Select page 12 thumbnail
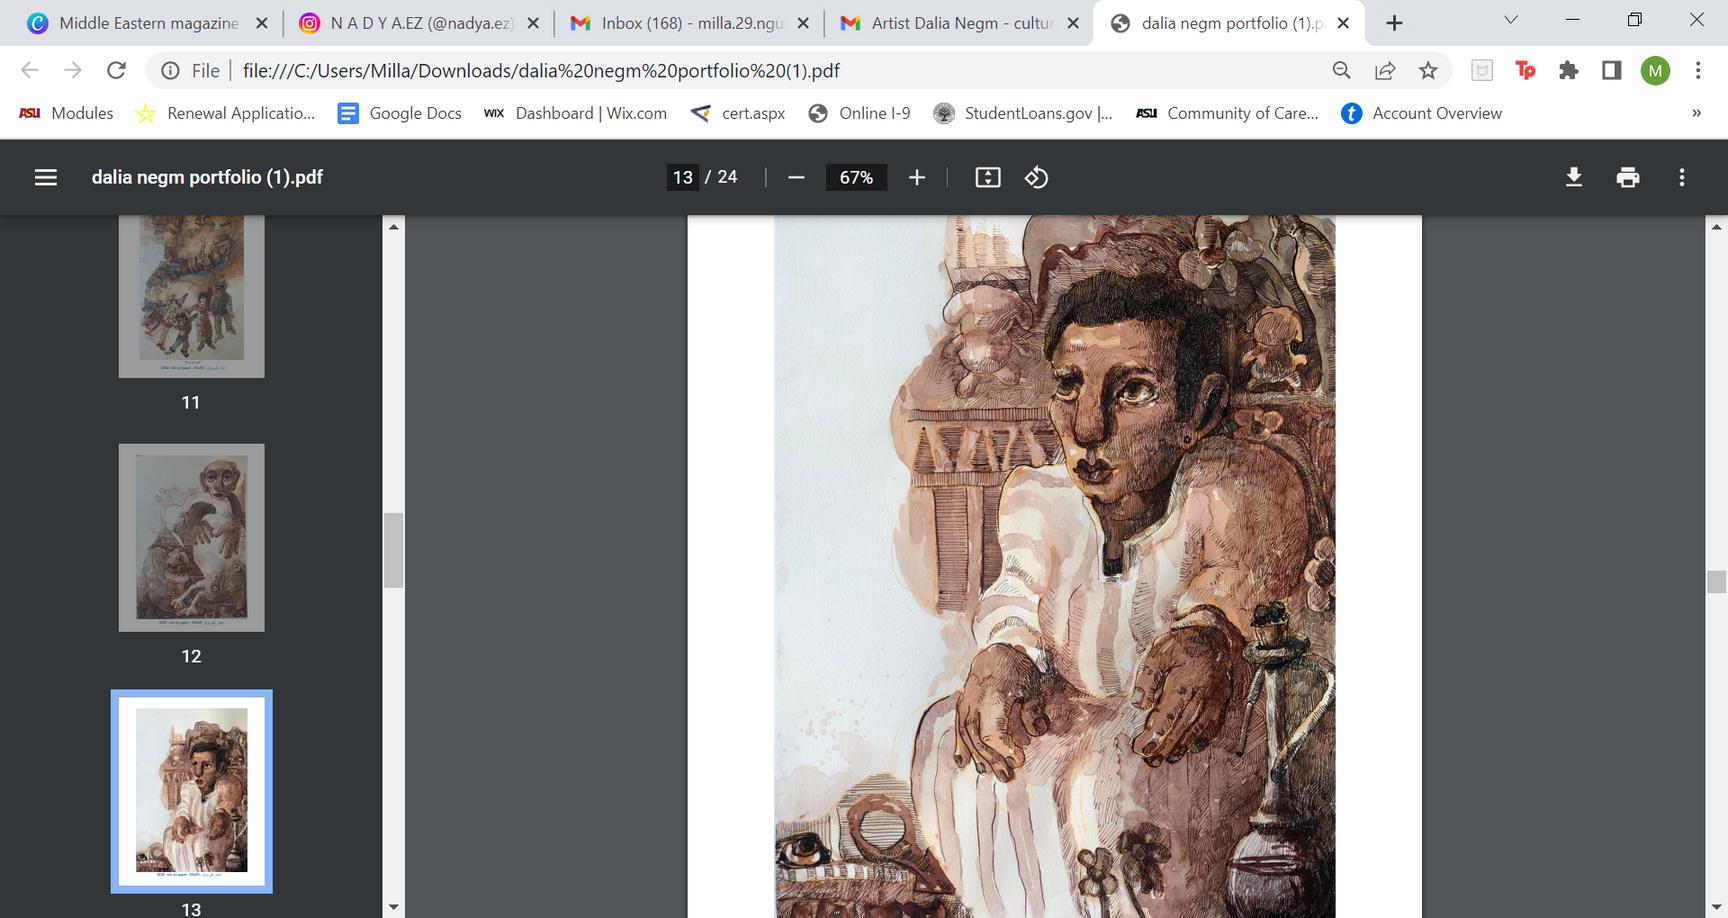This screenshot has height=918, width=1728. [192, 538]
